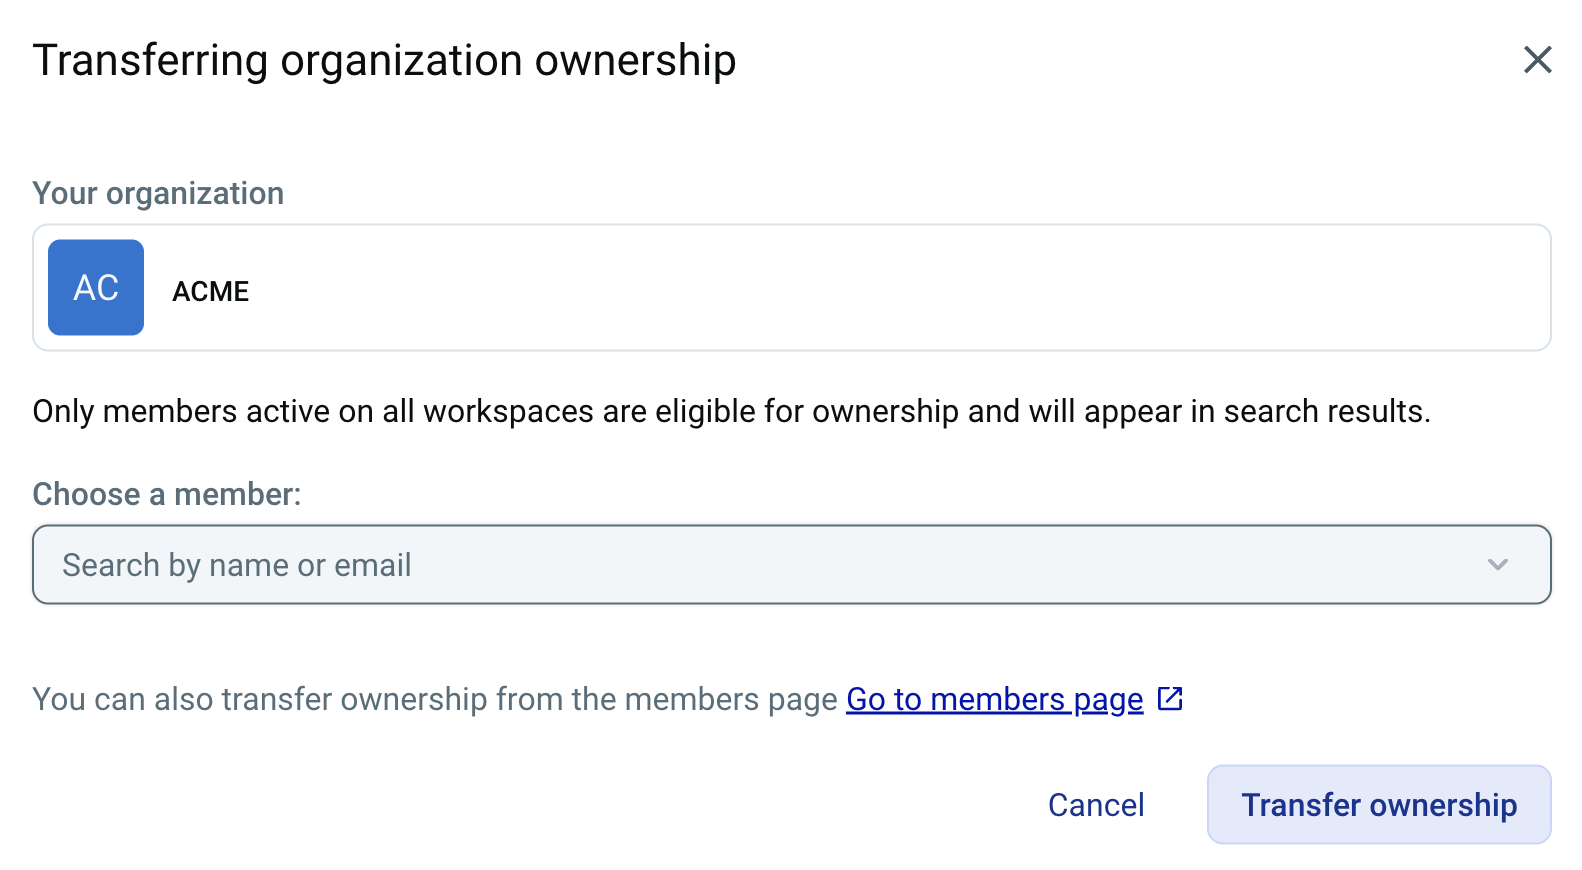Screen dimensions: 1582x870
Task: Click the word 'organization' in the field label
Action: (194, 193)
